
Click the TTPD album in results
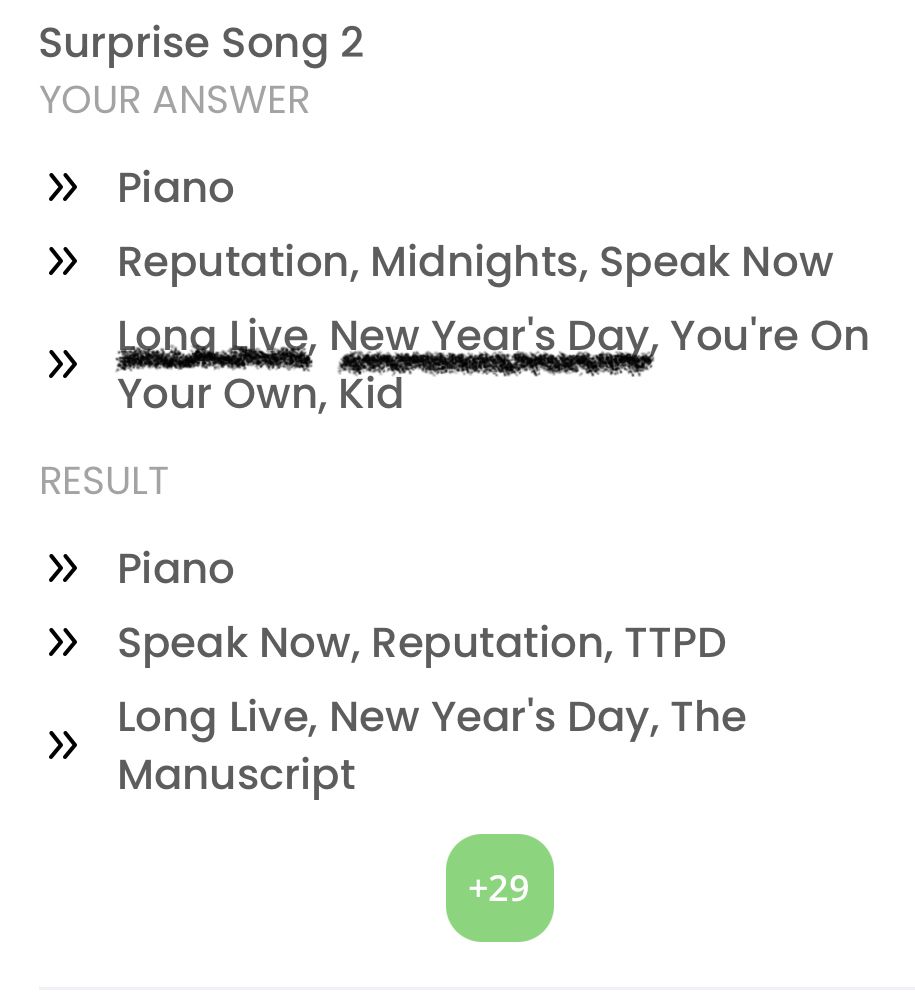click(675, 643)
